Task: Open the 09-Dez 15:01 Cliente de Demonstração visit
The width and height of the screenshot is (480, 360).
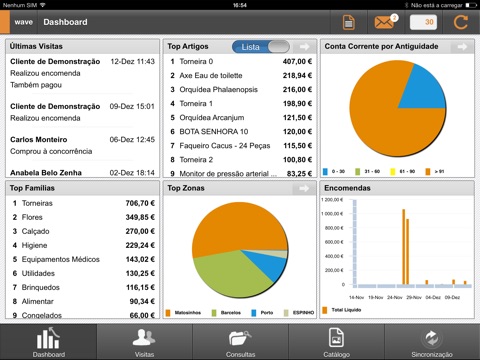Action: coord(82,113)
